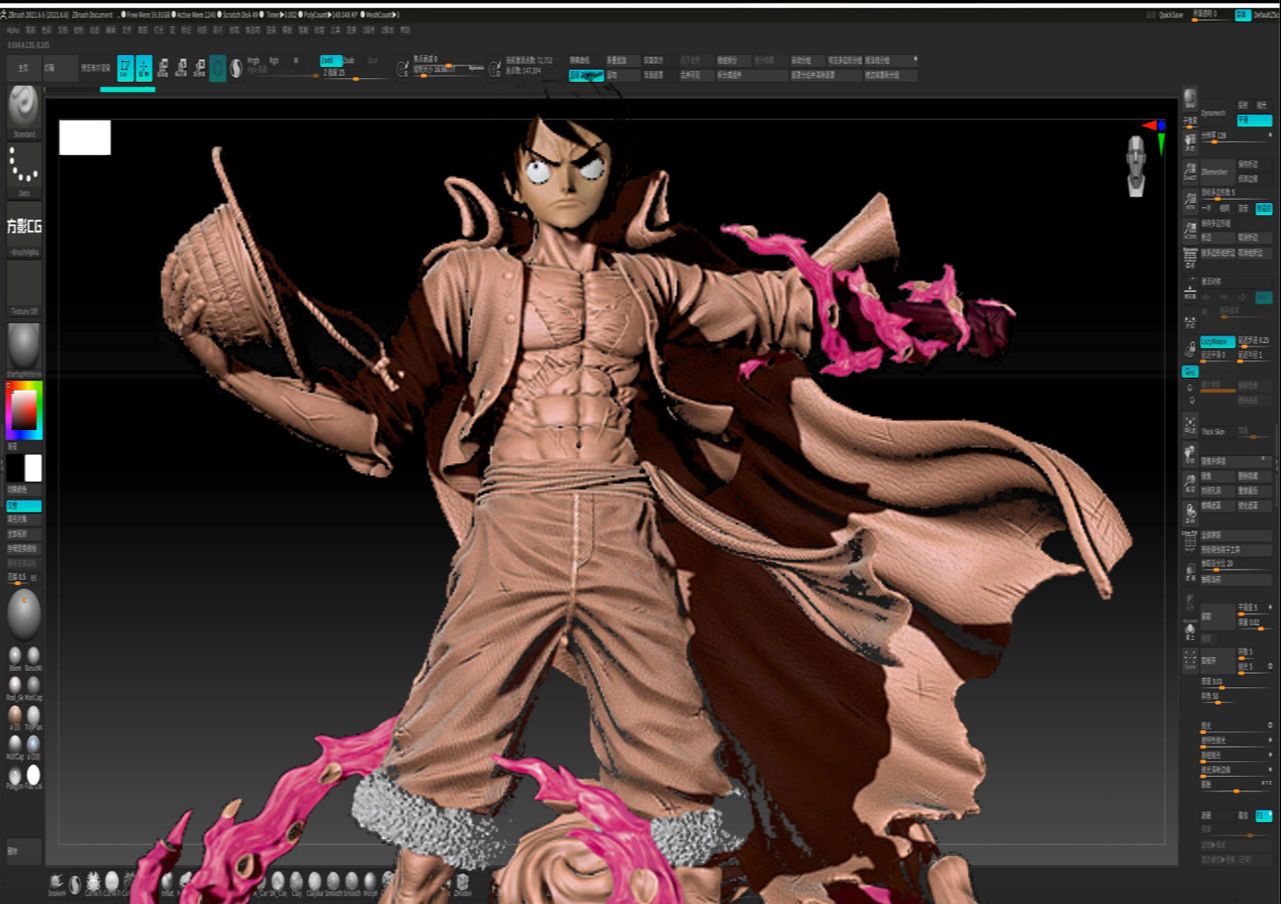Click the Z intensity slider set to 25
1281x904 pixels.
coord(355,74)
